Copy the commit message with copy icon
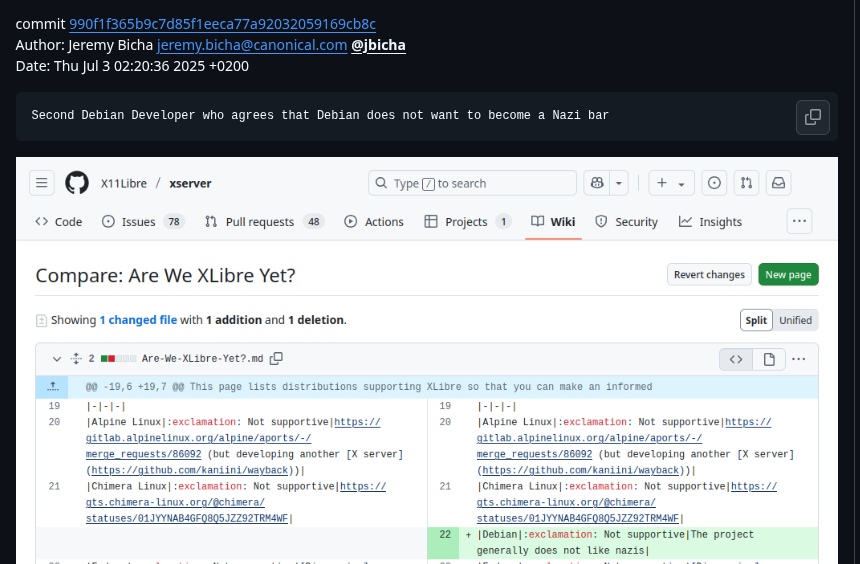This screenshot has height=564, width=860. [x=812, y=117]
